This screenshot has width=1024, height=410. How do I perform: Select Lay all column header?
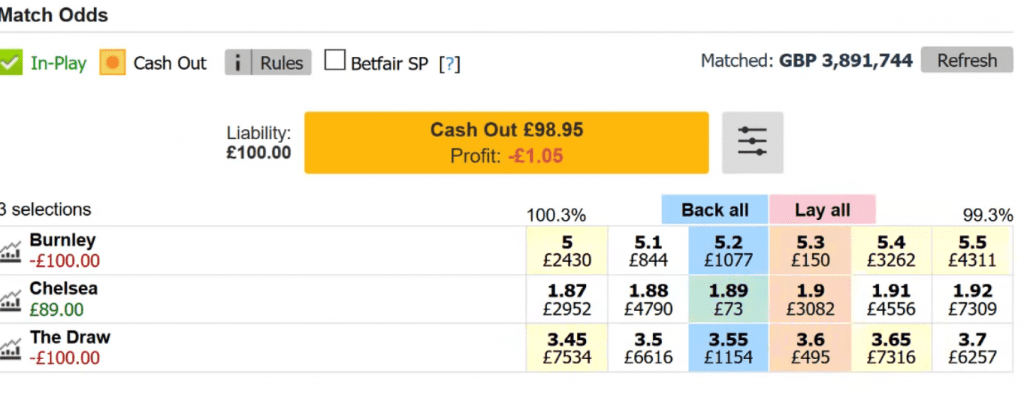point(822,210)
